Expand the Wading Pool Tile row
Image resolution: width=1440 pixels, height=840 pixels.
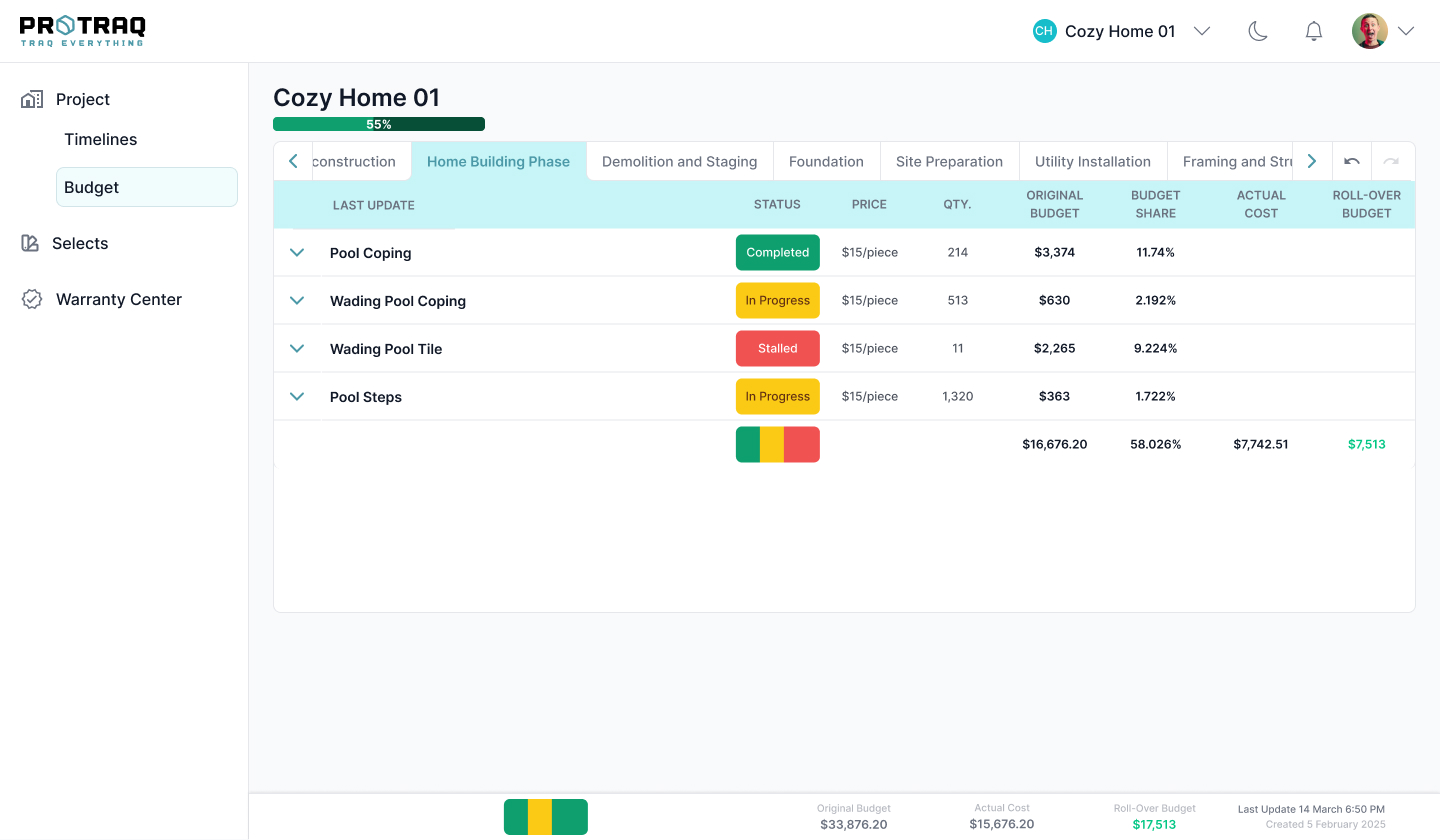click(297, 349)
